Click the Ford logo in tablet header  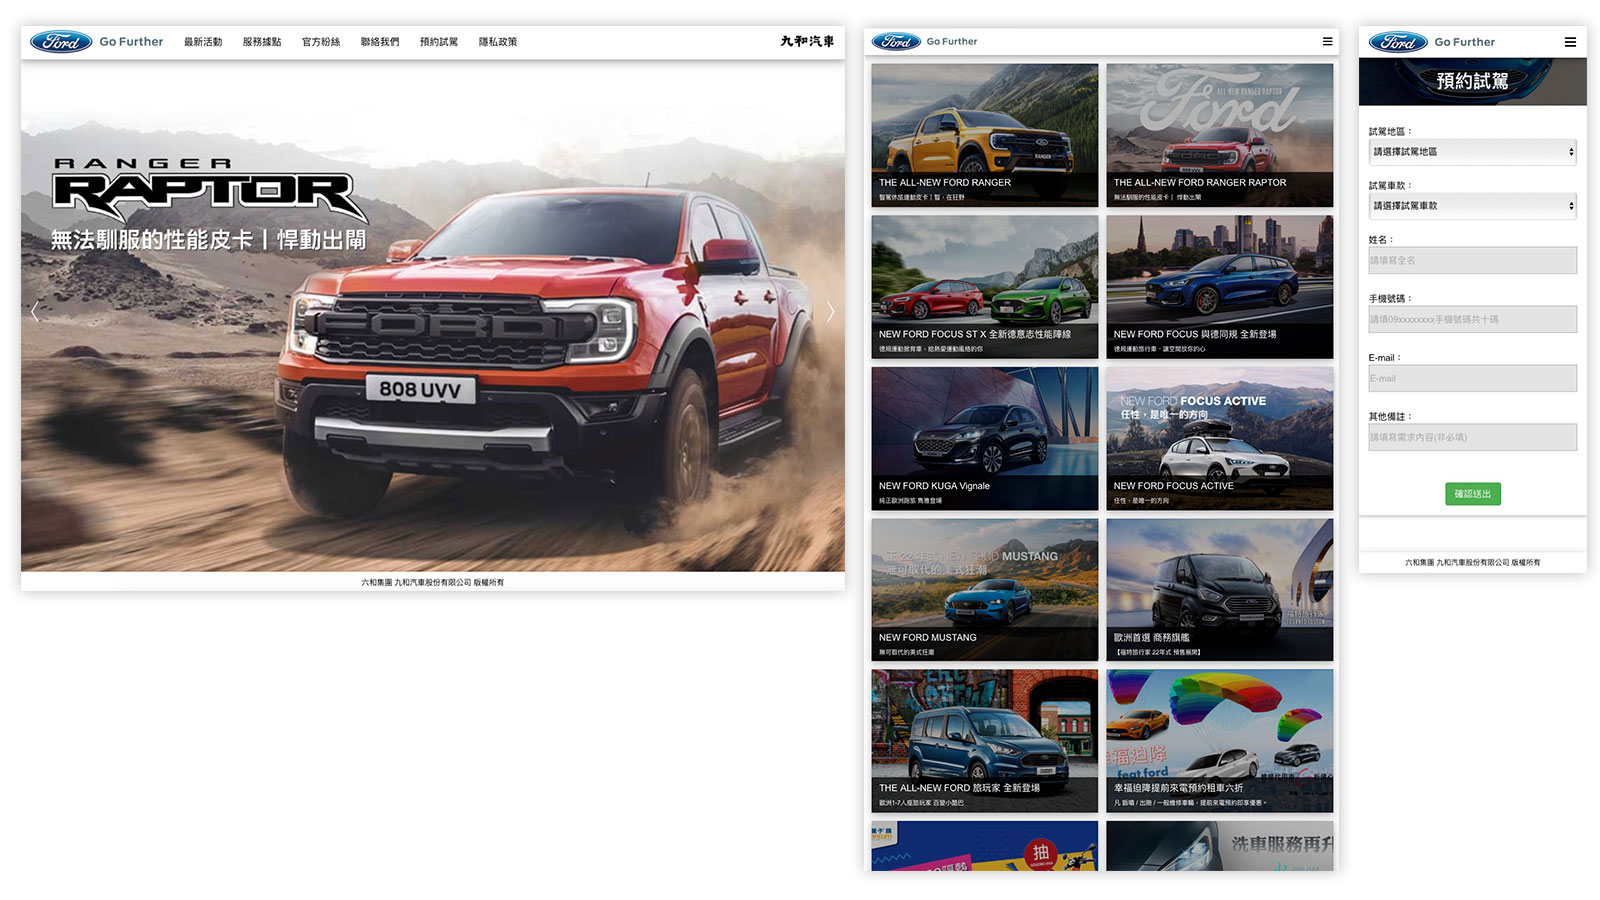[896, 42]
